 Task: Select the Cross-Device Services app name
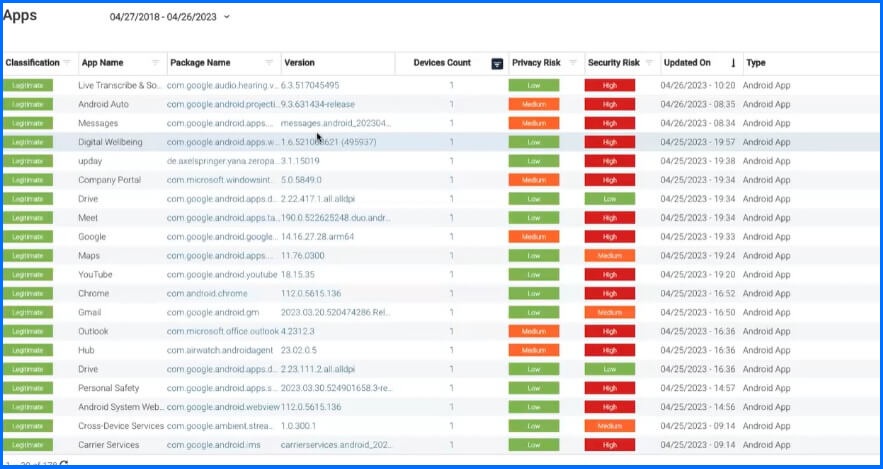(x=121, y=426)
